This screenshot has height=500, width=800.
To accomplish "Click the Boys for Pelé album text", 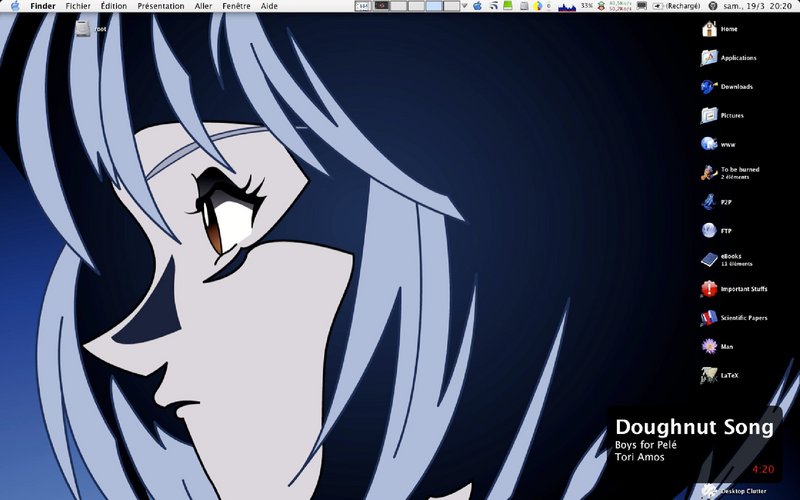I will tap(646, 445).
